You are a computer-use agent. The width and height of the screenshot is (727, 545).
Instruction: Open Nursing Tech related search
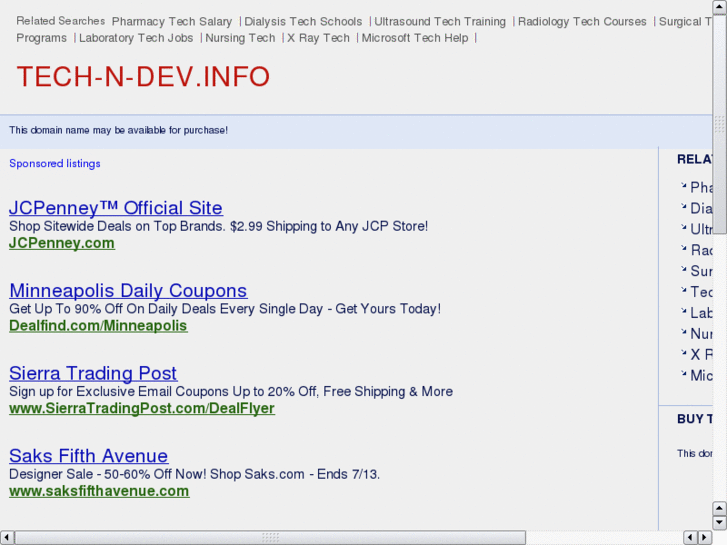[x=240, y=38]
